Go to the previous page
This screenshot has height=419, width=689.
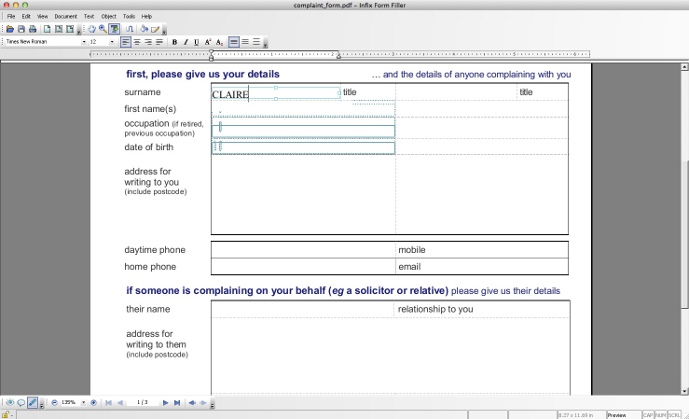click(120, 402)
